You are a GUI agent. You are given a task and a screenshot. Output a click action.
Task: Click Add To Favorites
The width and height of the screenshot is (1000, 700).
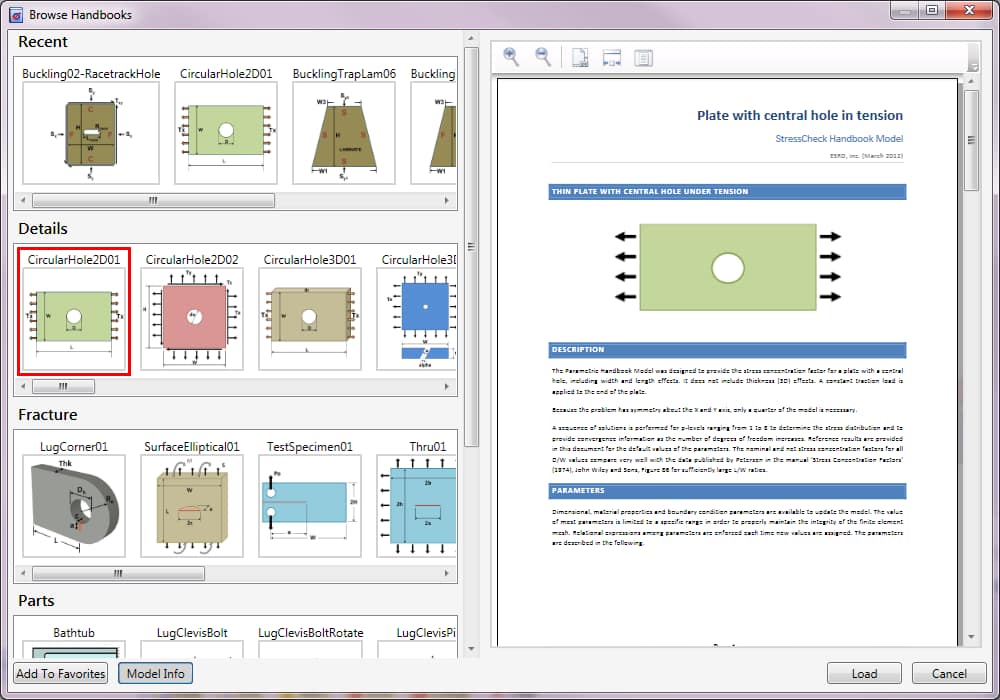61,673
